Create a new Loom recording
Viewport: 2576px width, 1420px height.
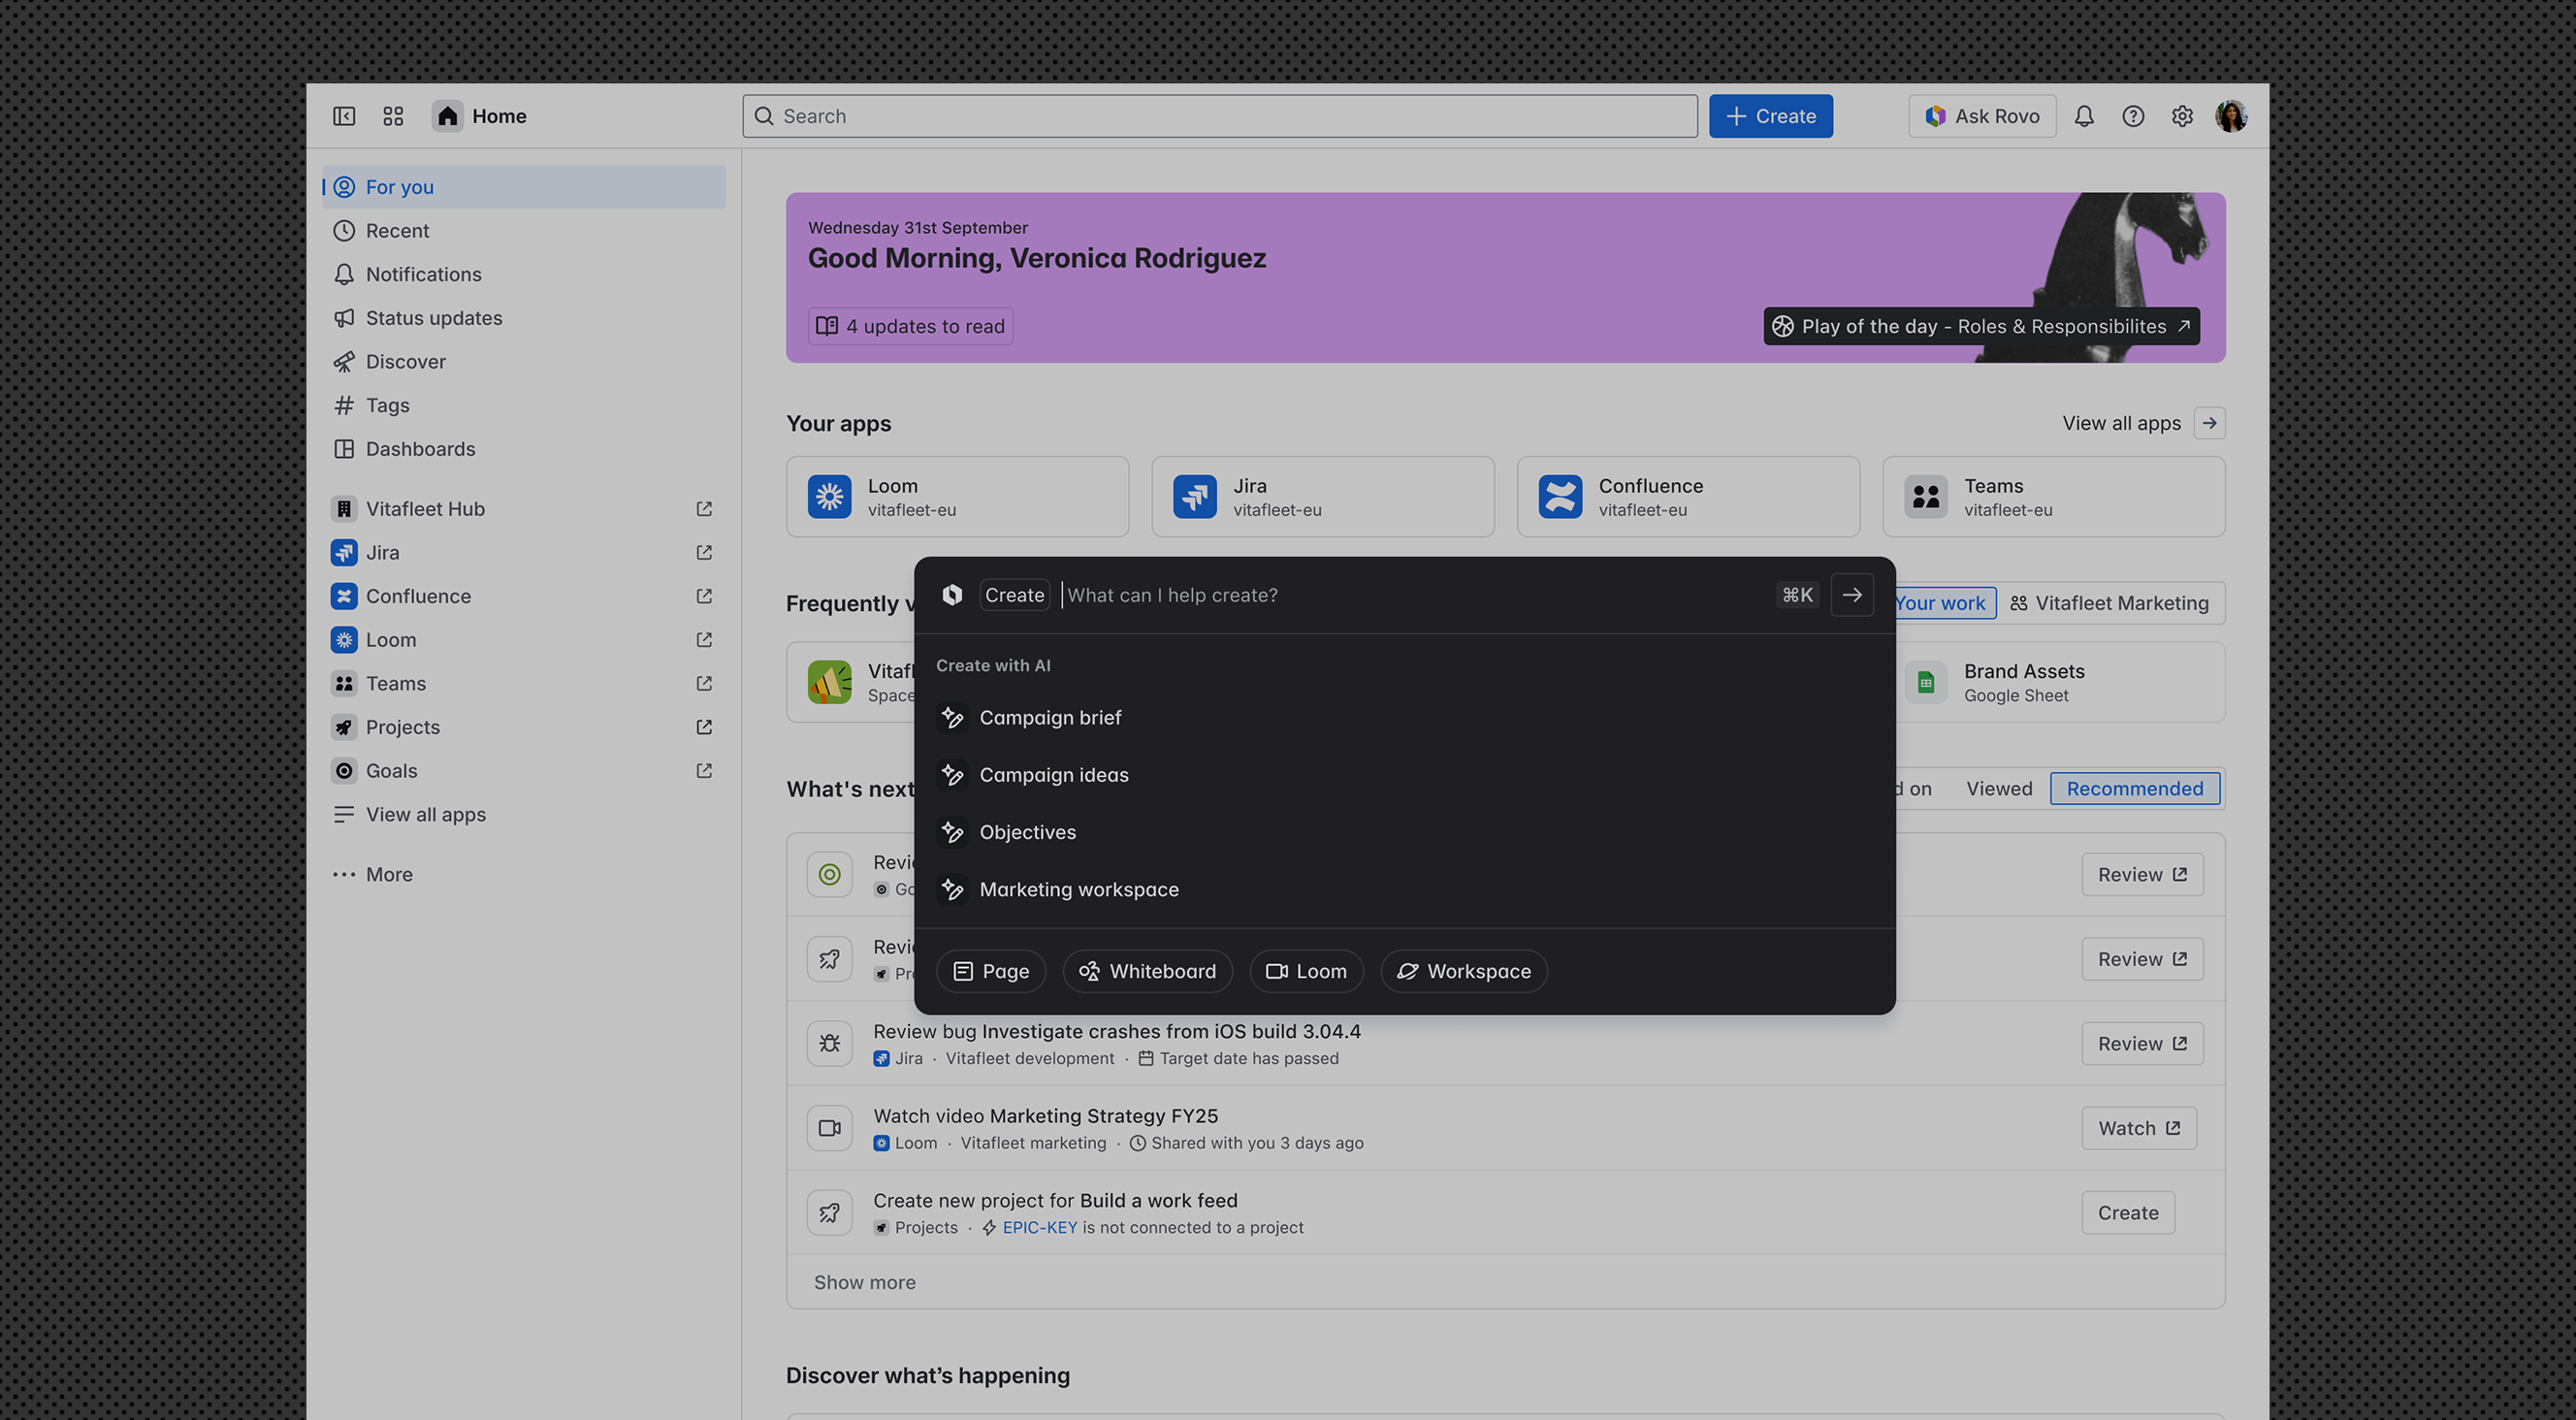coord(1306,971)
